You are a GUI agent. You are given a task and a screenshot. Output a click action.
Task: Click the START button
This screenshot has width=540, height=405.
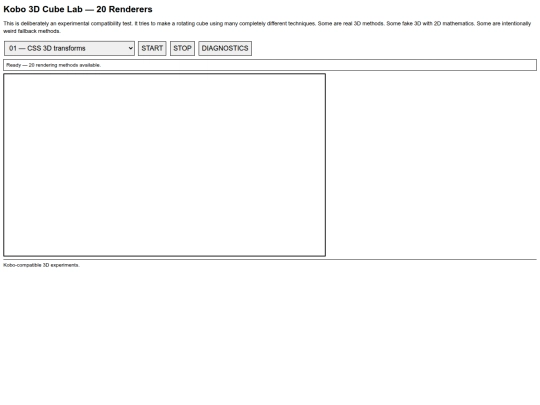[152, 48]
